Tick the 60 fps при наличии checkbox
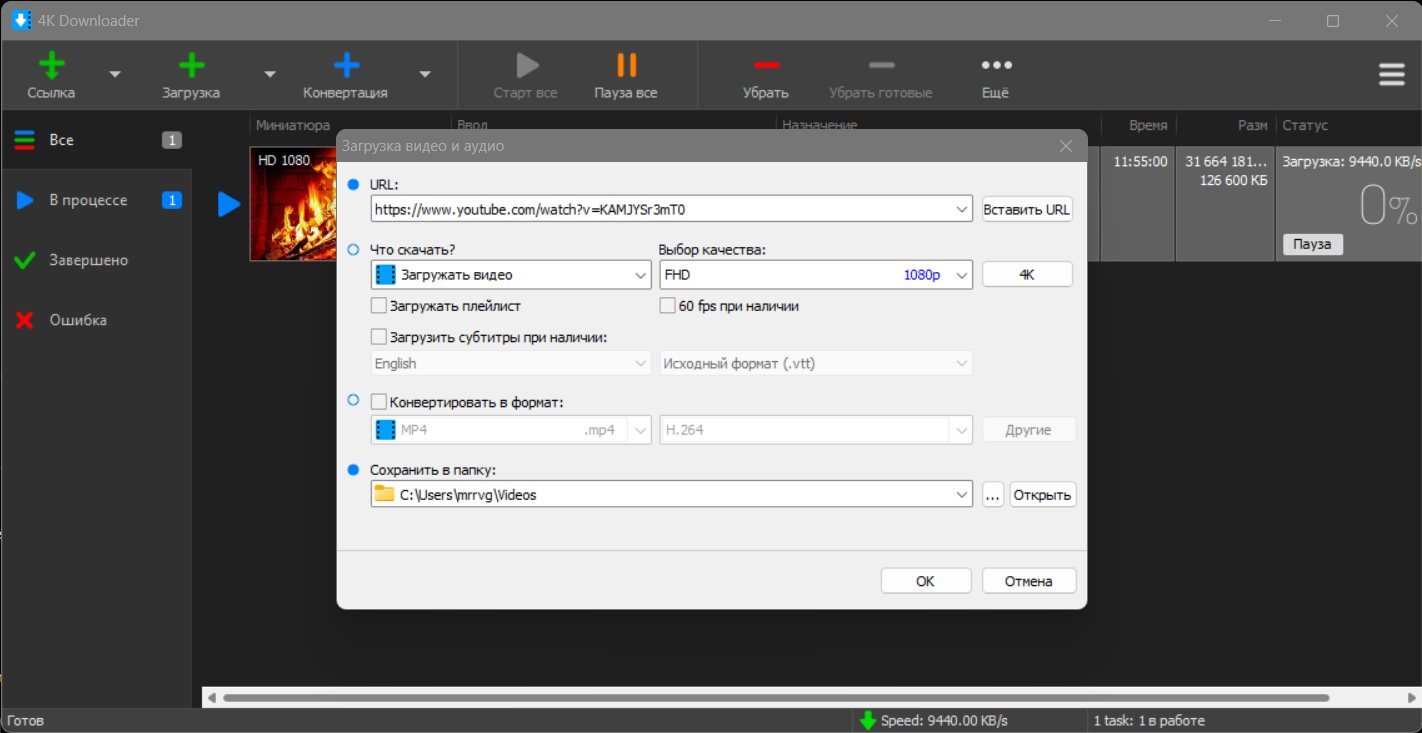1422x733 pixels. coord(668,306)
